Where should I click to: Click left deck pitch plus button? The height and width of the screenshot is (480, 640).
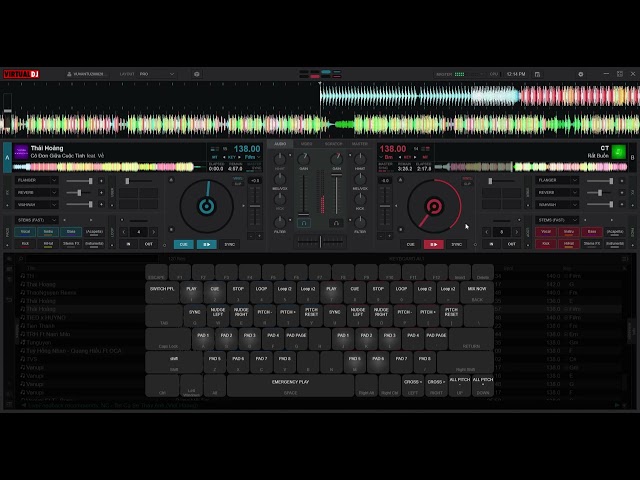point(259,236)
